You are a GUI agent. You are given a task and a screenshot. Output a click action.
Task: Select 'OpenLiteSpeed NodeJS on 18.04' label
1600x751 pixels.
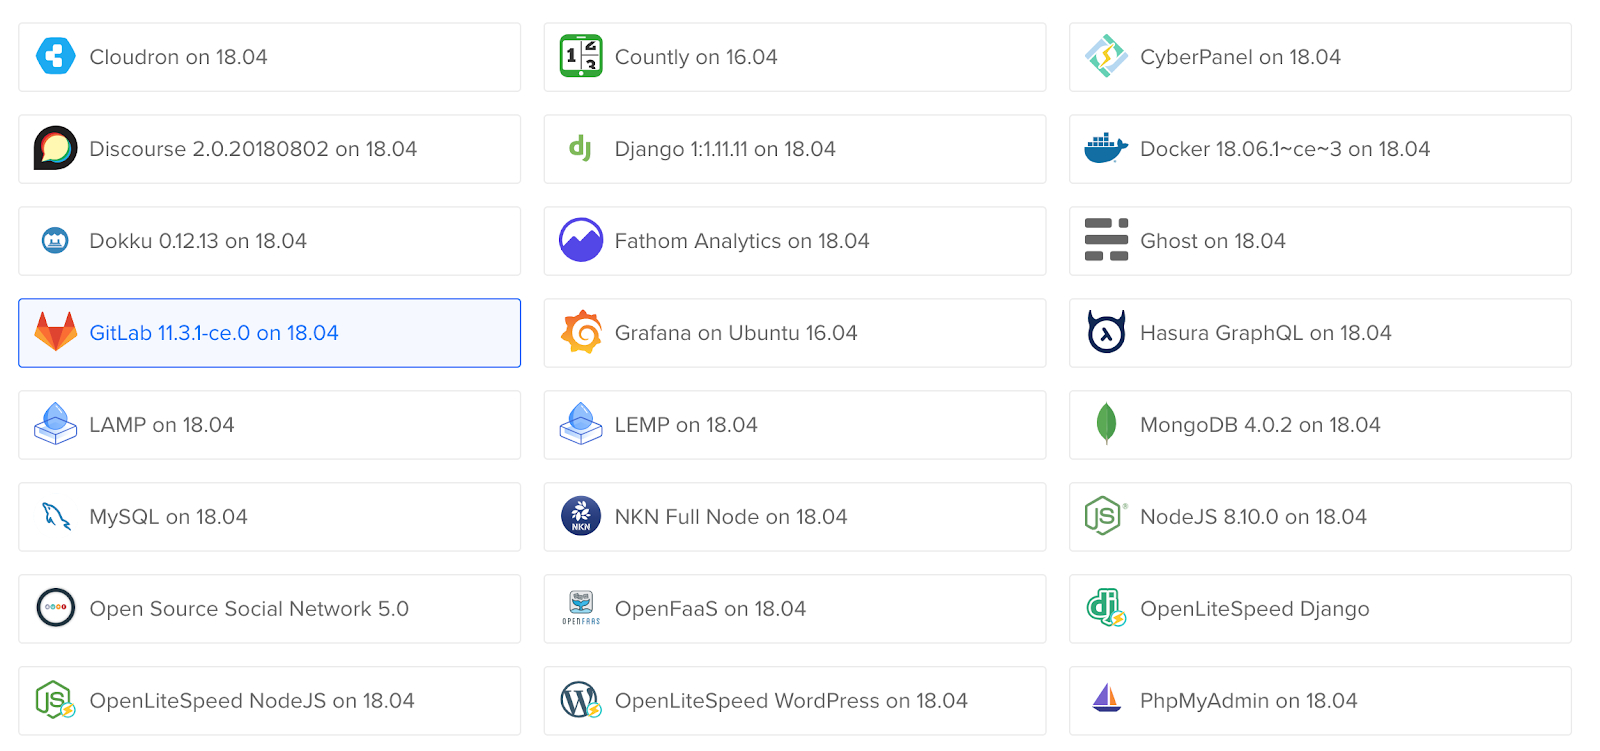[252, 701]
